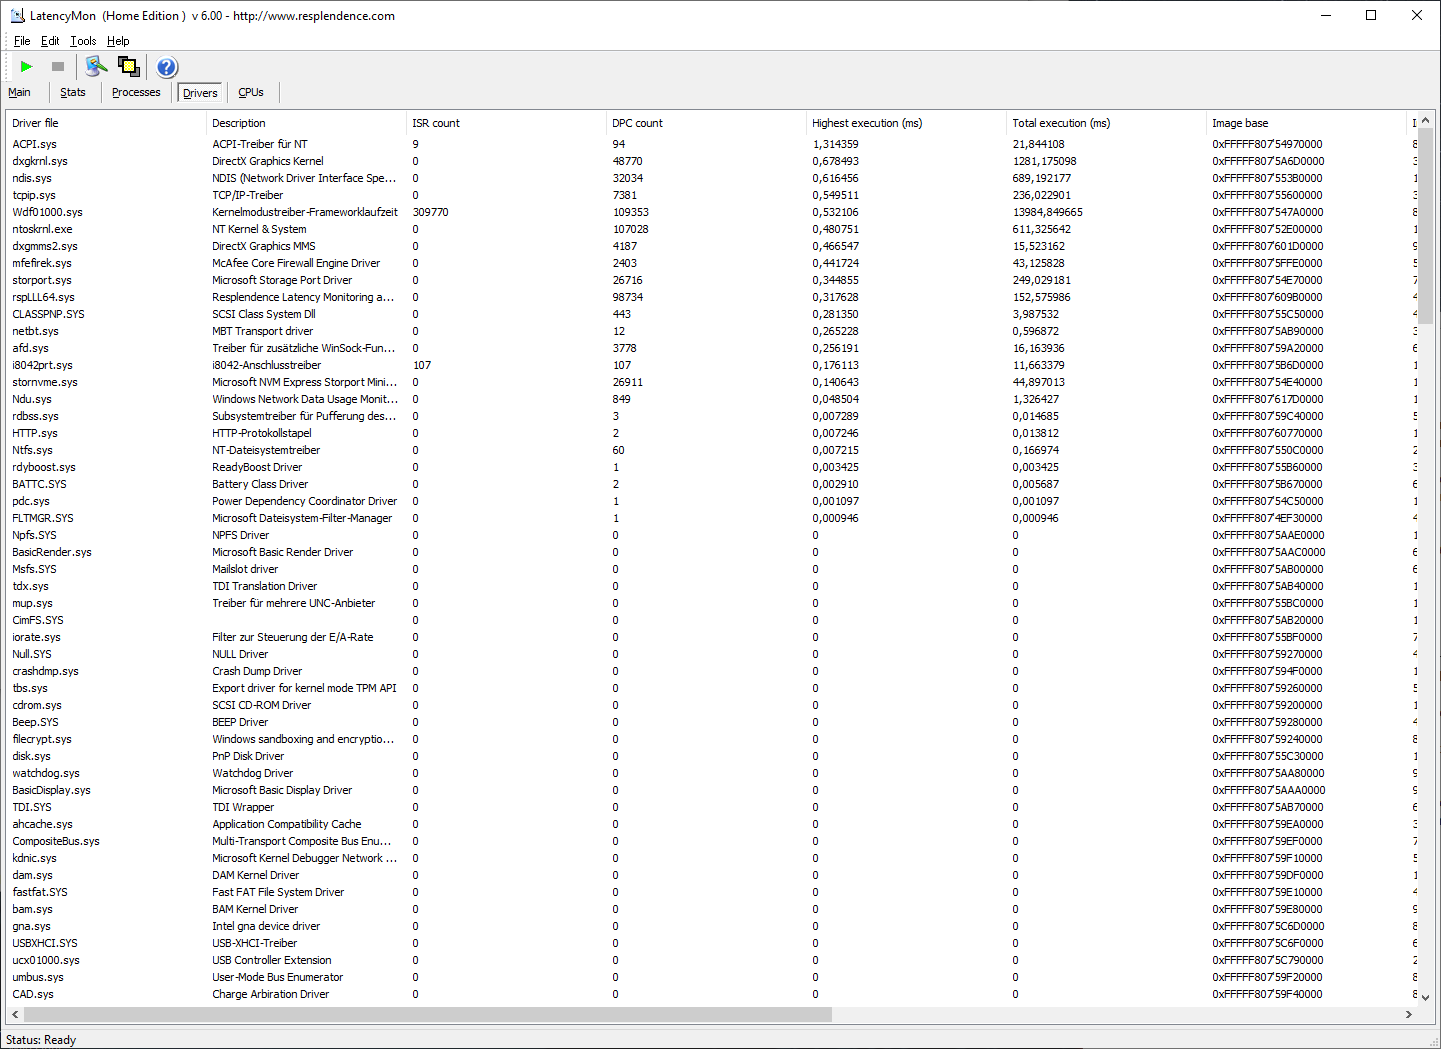
Task: Click the image base 0xFFFFF807'54970000
Action: coord(1268,144)
